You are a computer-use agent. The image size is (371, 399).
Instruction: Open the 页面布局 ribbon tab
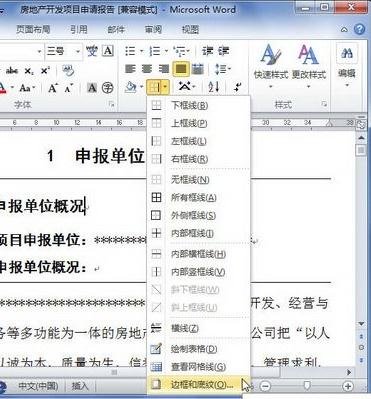click(33, 29)
